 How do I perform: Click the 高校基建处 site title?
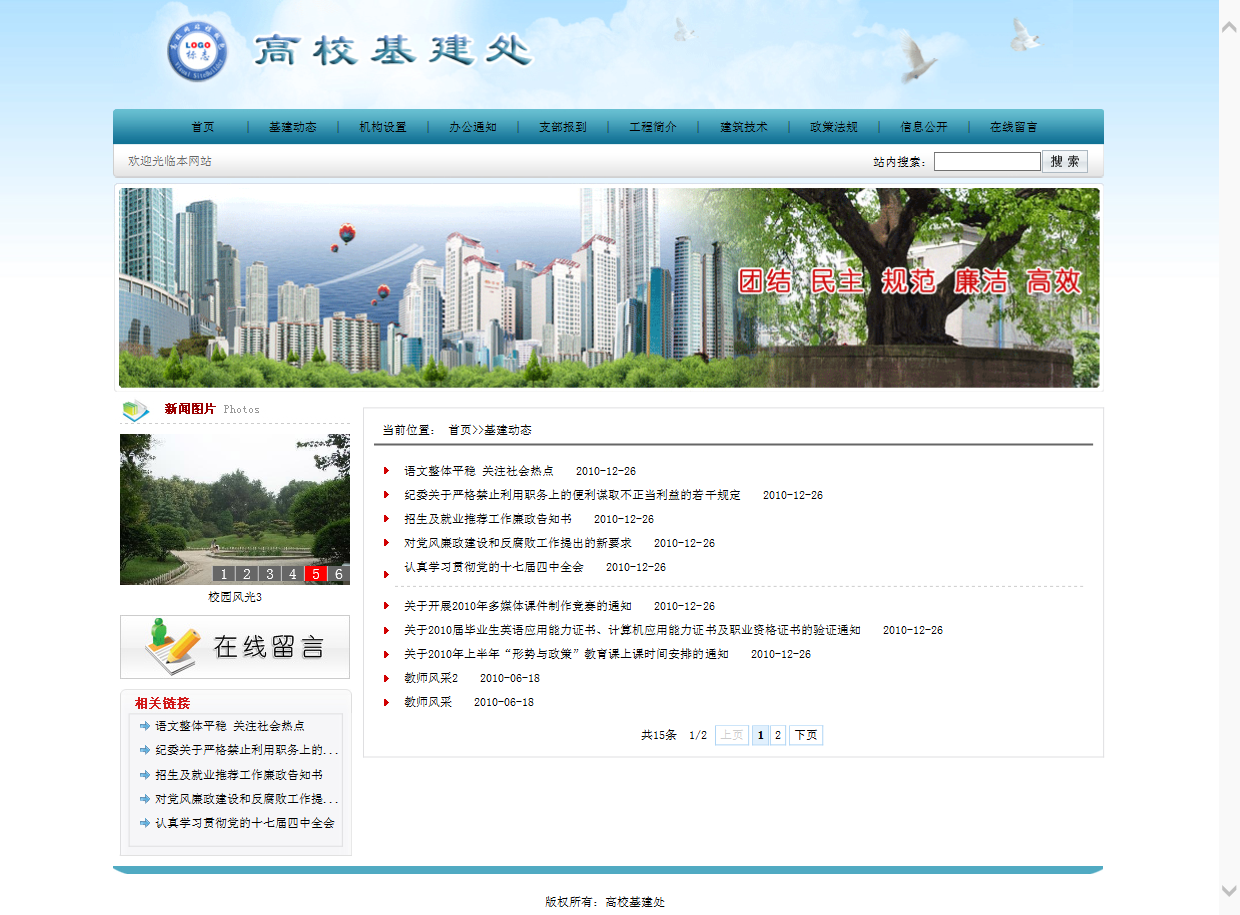[392, 50]
